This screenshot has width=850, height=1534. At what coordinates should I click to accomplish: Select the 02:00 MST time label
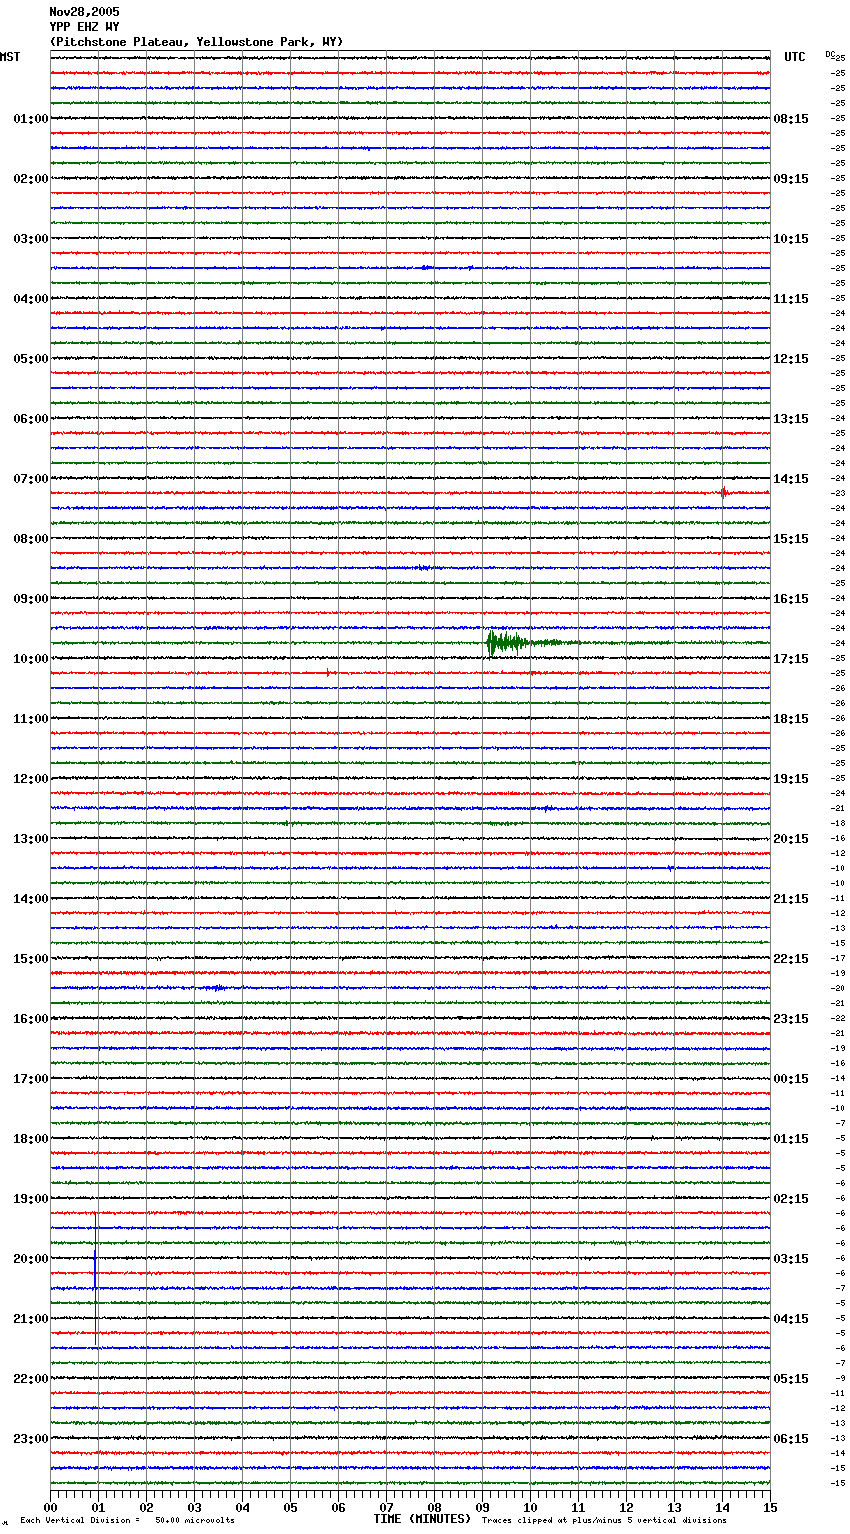[x=30, y=179]
